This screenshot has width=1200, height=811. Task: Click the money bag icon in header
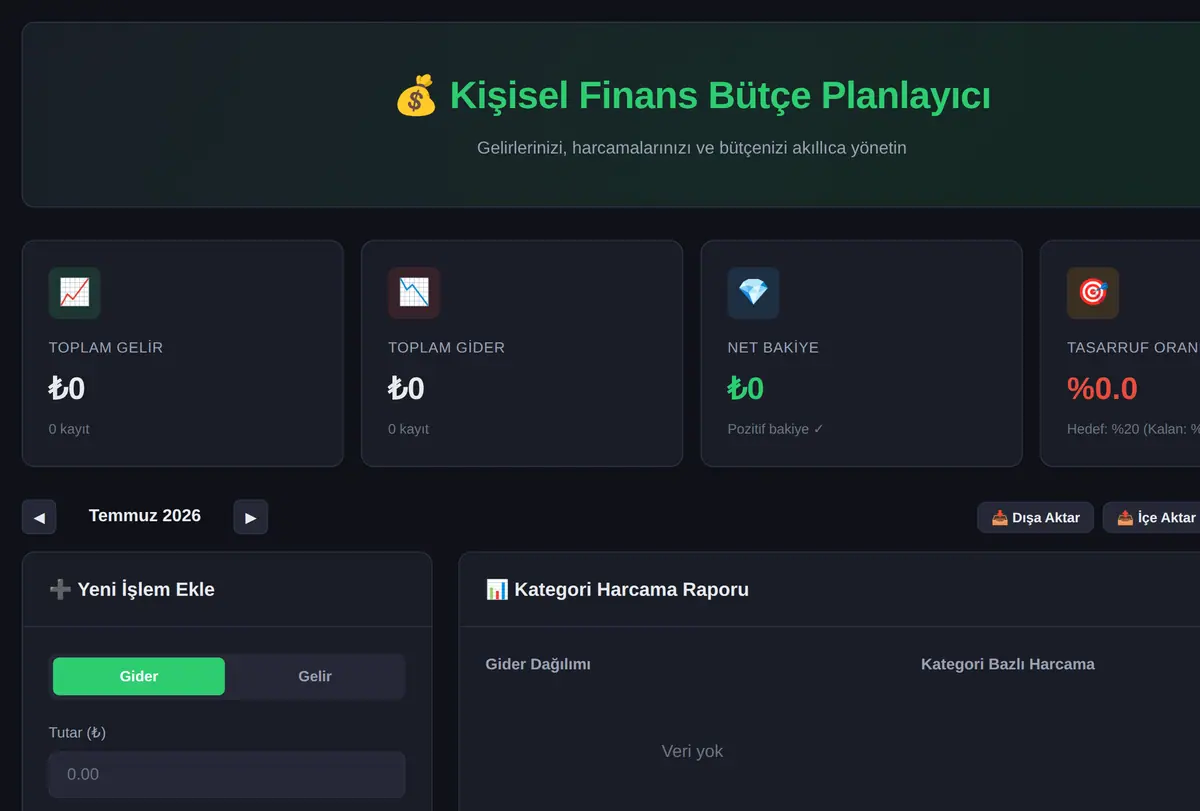(x=416, y=97)
